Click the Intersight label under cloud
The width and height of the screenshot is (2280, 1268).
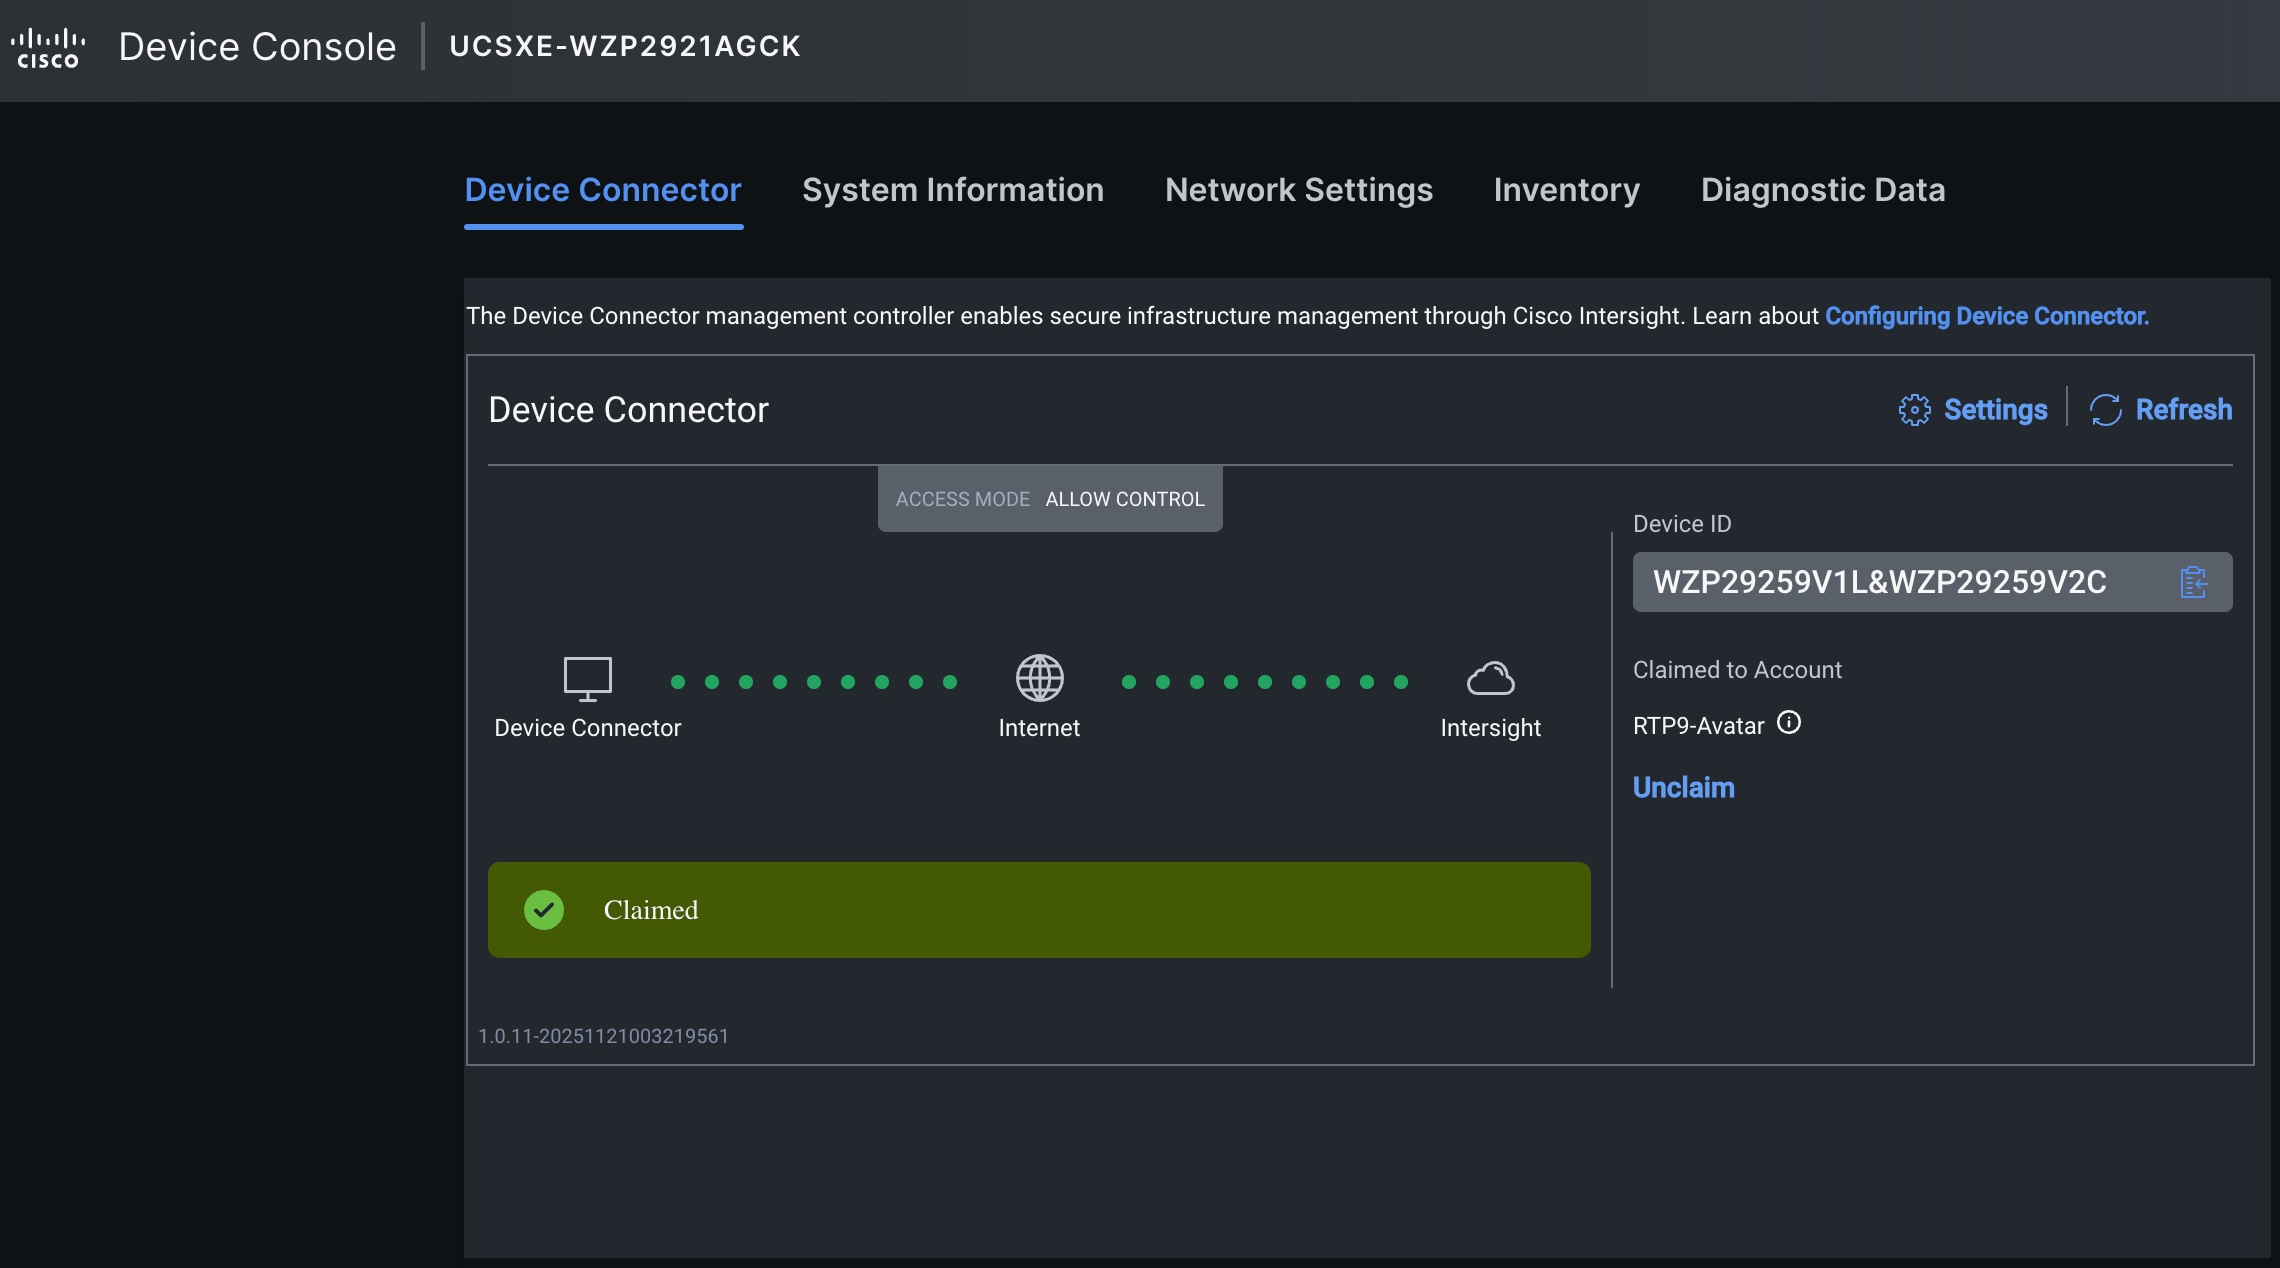pos(1490,728)
